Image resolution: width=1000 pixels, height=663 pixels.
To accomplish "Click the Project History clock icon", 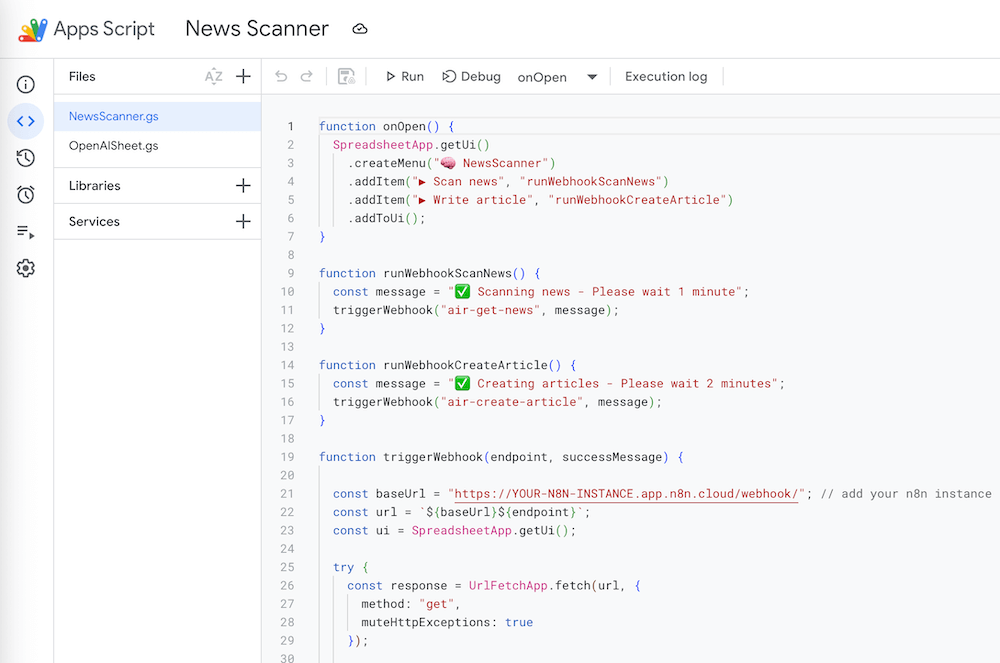I will pyautogui.click(x=26, y=158).
